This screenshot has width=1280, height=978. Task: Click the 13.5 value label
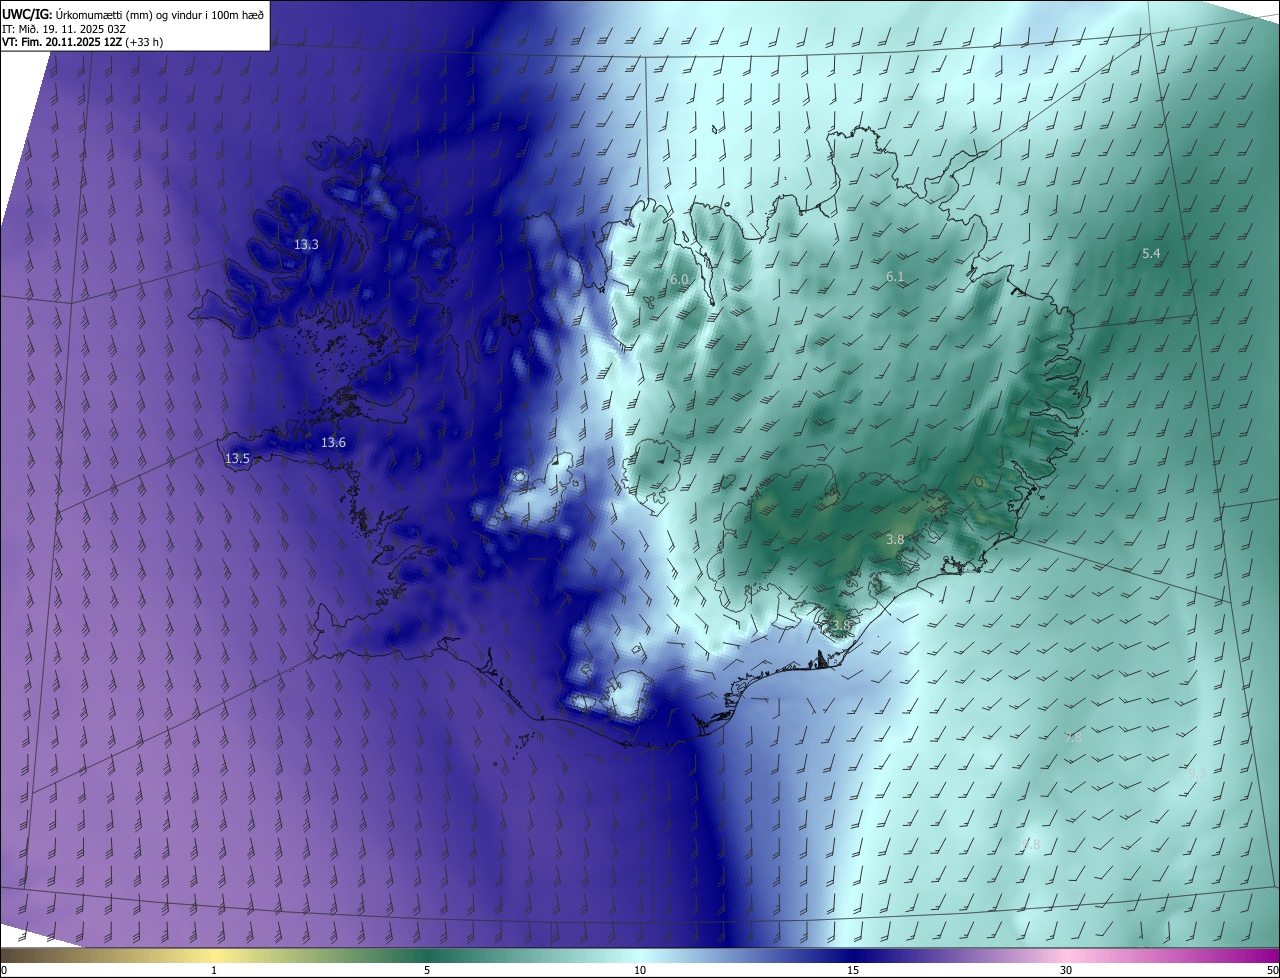(x=237, y=458)
